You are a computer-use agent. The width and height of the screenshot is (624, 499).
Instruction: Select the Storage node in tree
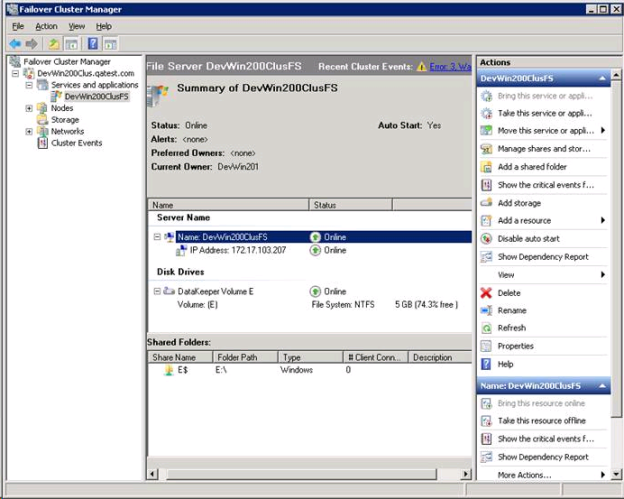tap(64, 120)
